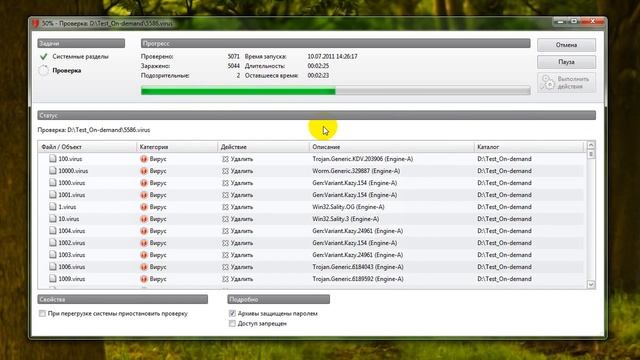Select Системные разделы task

click(80, 57)
